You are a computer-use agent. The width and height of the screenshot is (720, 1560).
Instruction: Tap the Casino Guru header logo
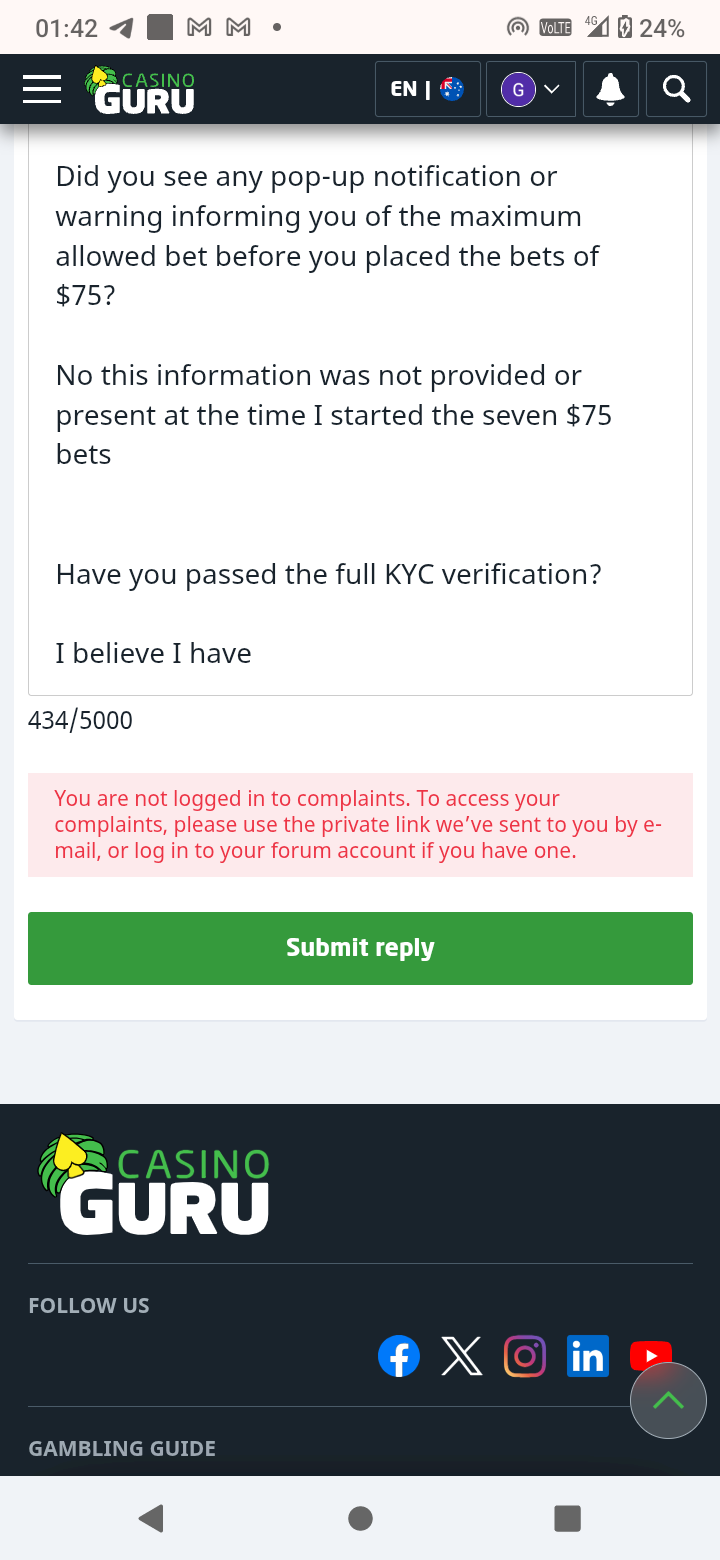point(140,90)
